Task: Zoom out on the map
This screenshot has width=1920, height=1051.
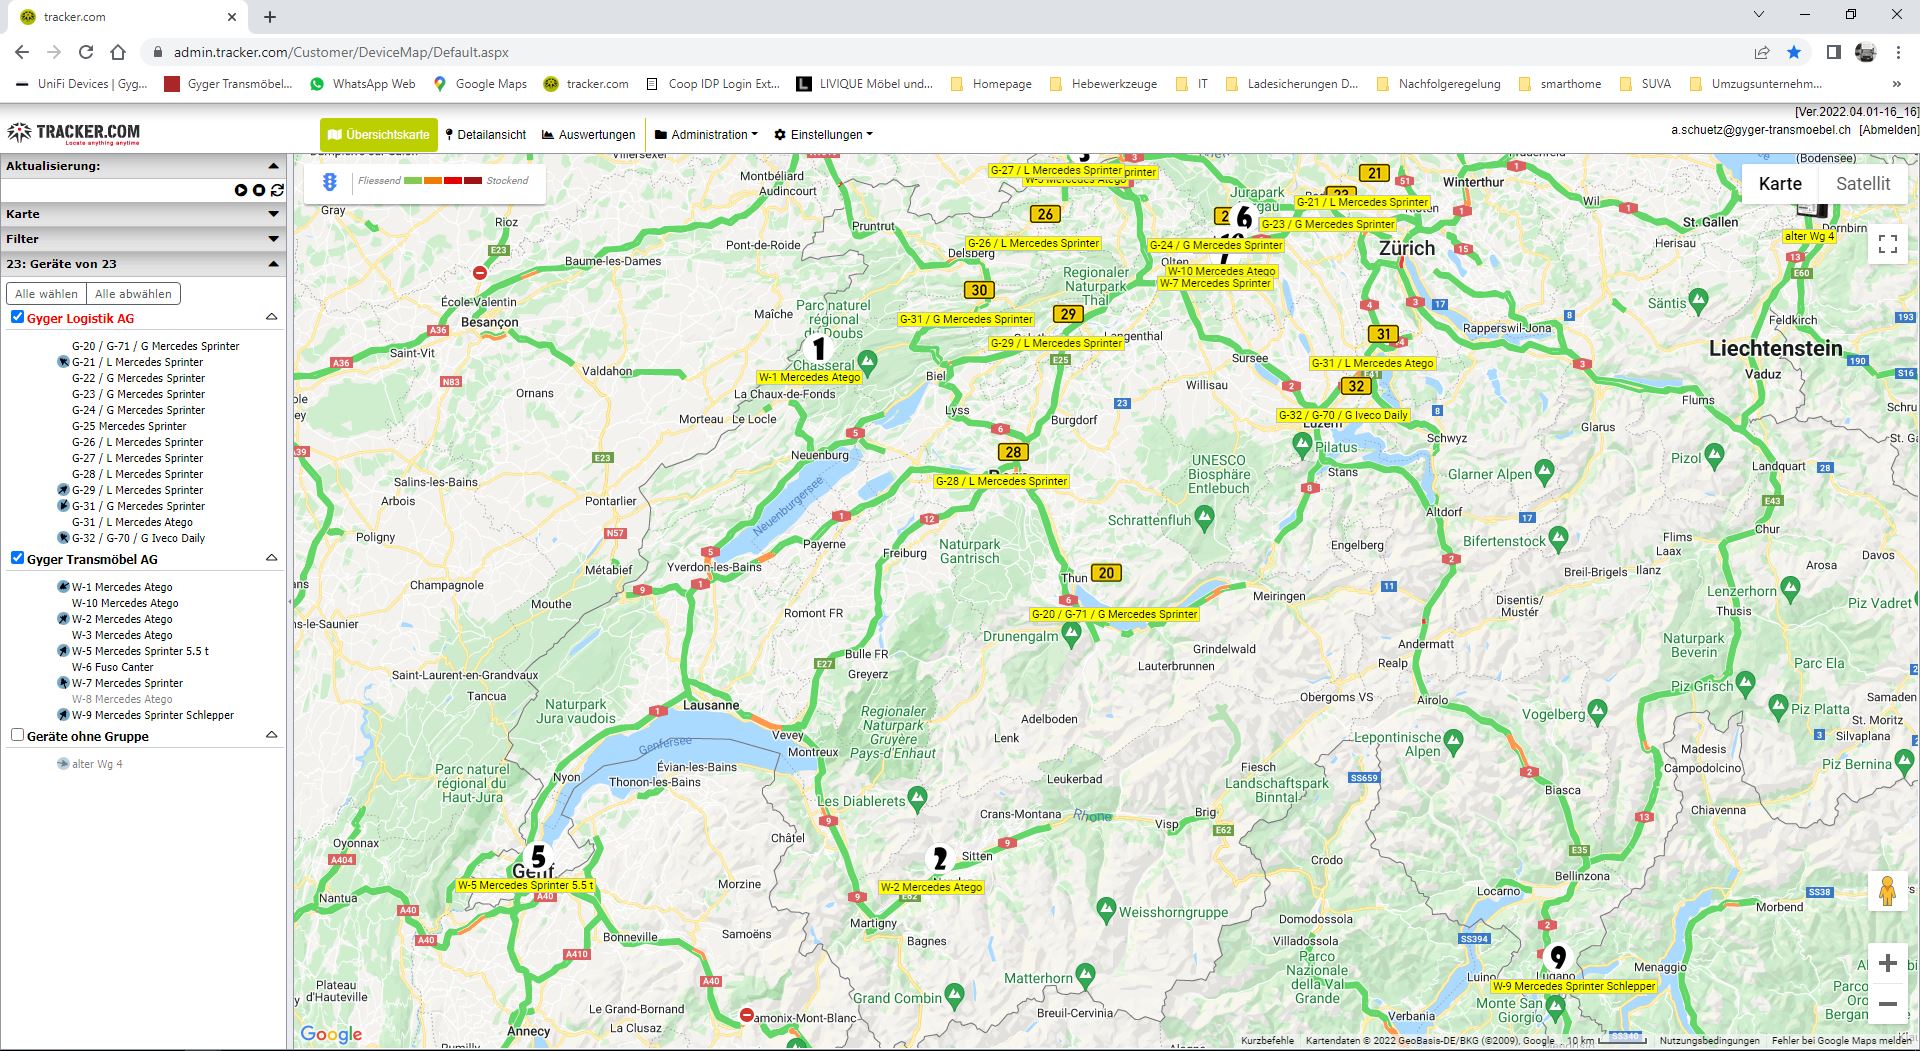Action: click(x=1887, y=1004)
